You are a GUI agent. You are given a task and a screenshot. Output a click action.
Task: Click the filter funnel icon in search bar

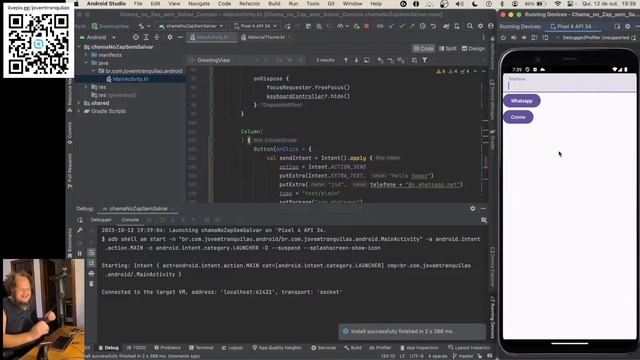424,60
